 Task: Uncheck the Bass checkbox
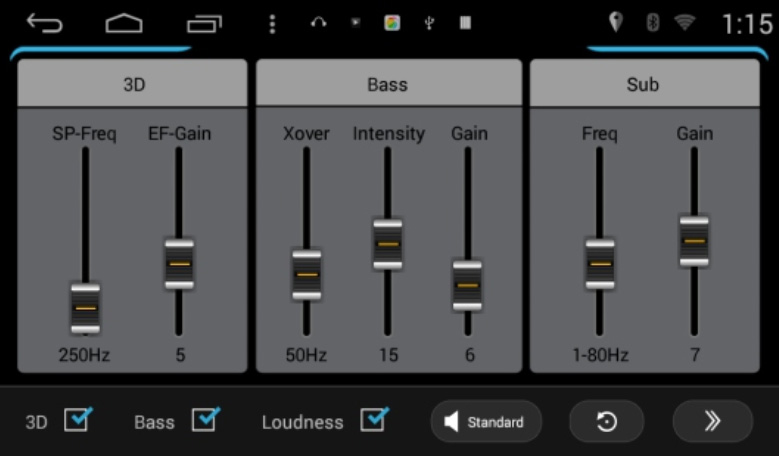[204, 420]
